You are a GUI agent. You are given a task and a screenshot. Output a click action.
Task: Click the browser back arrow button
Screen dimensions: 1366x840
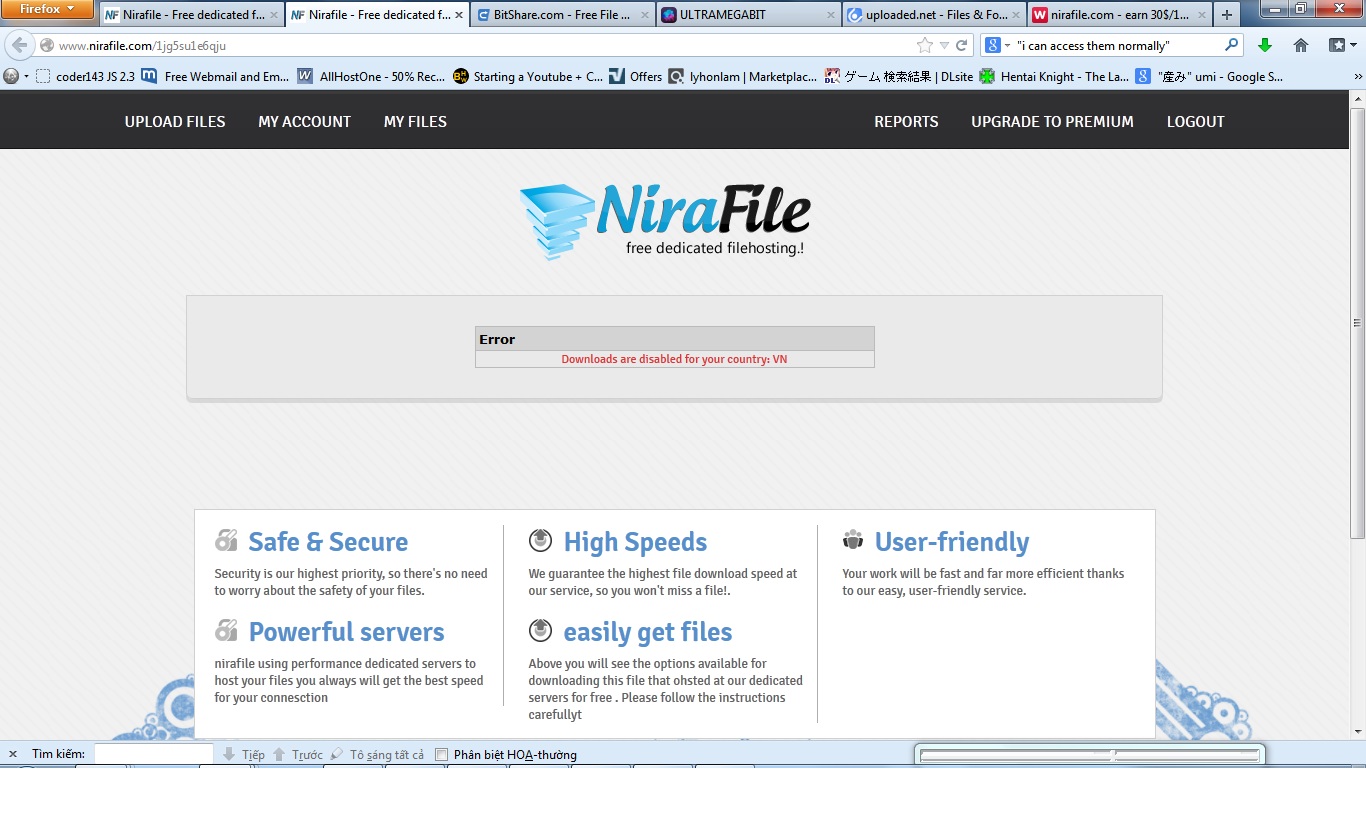(19, 46)
